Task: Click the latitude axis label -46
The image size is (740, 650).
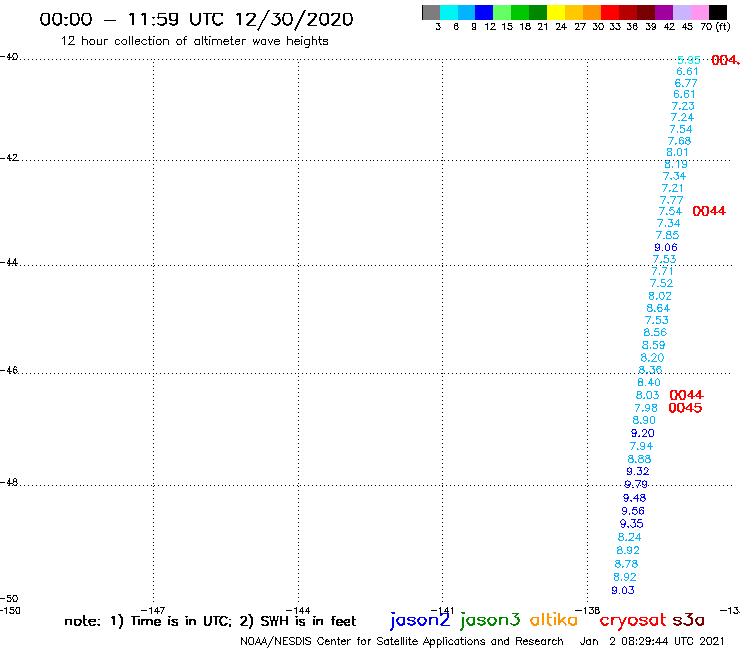Action: click(x=9, y=370)
